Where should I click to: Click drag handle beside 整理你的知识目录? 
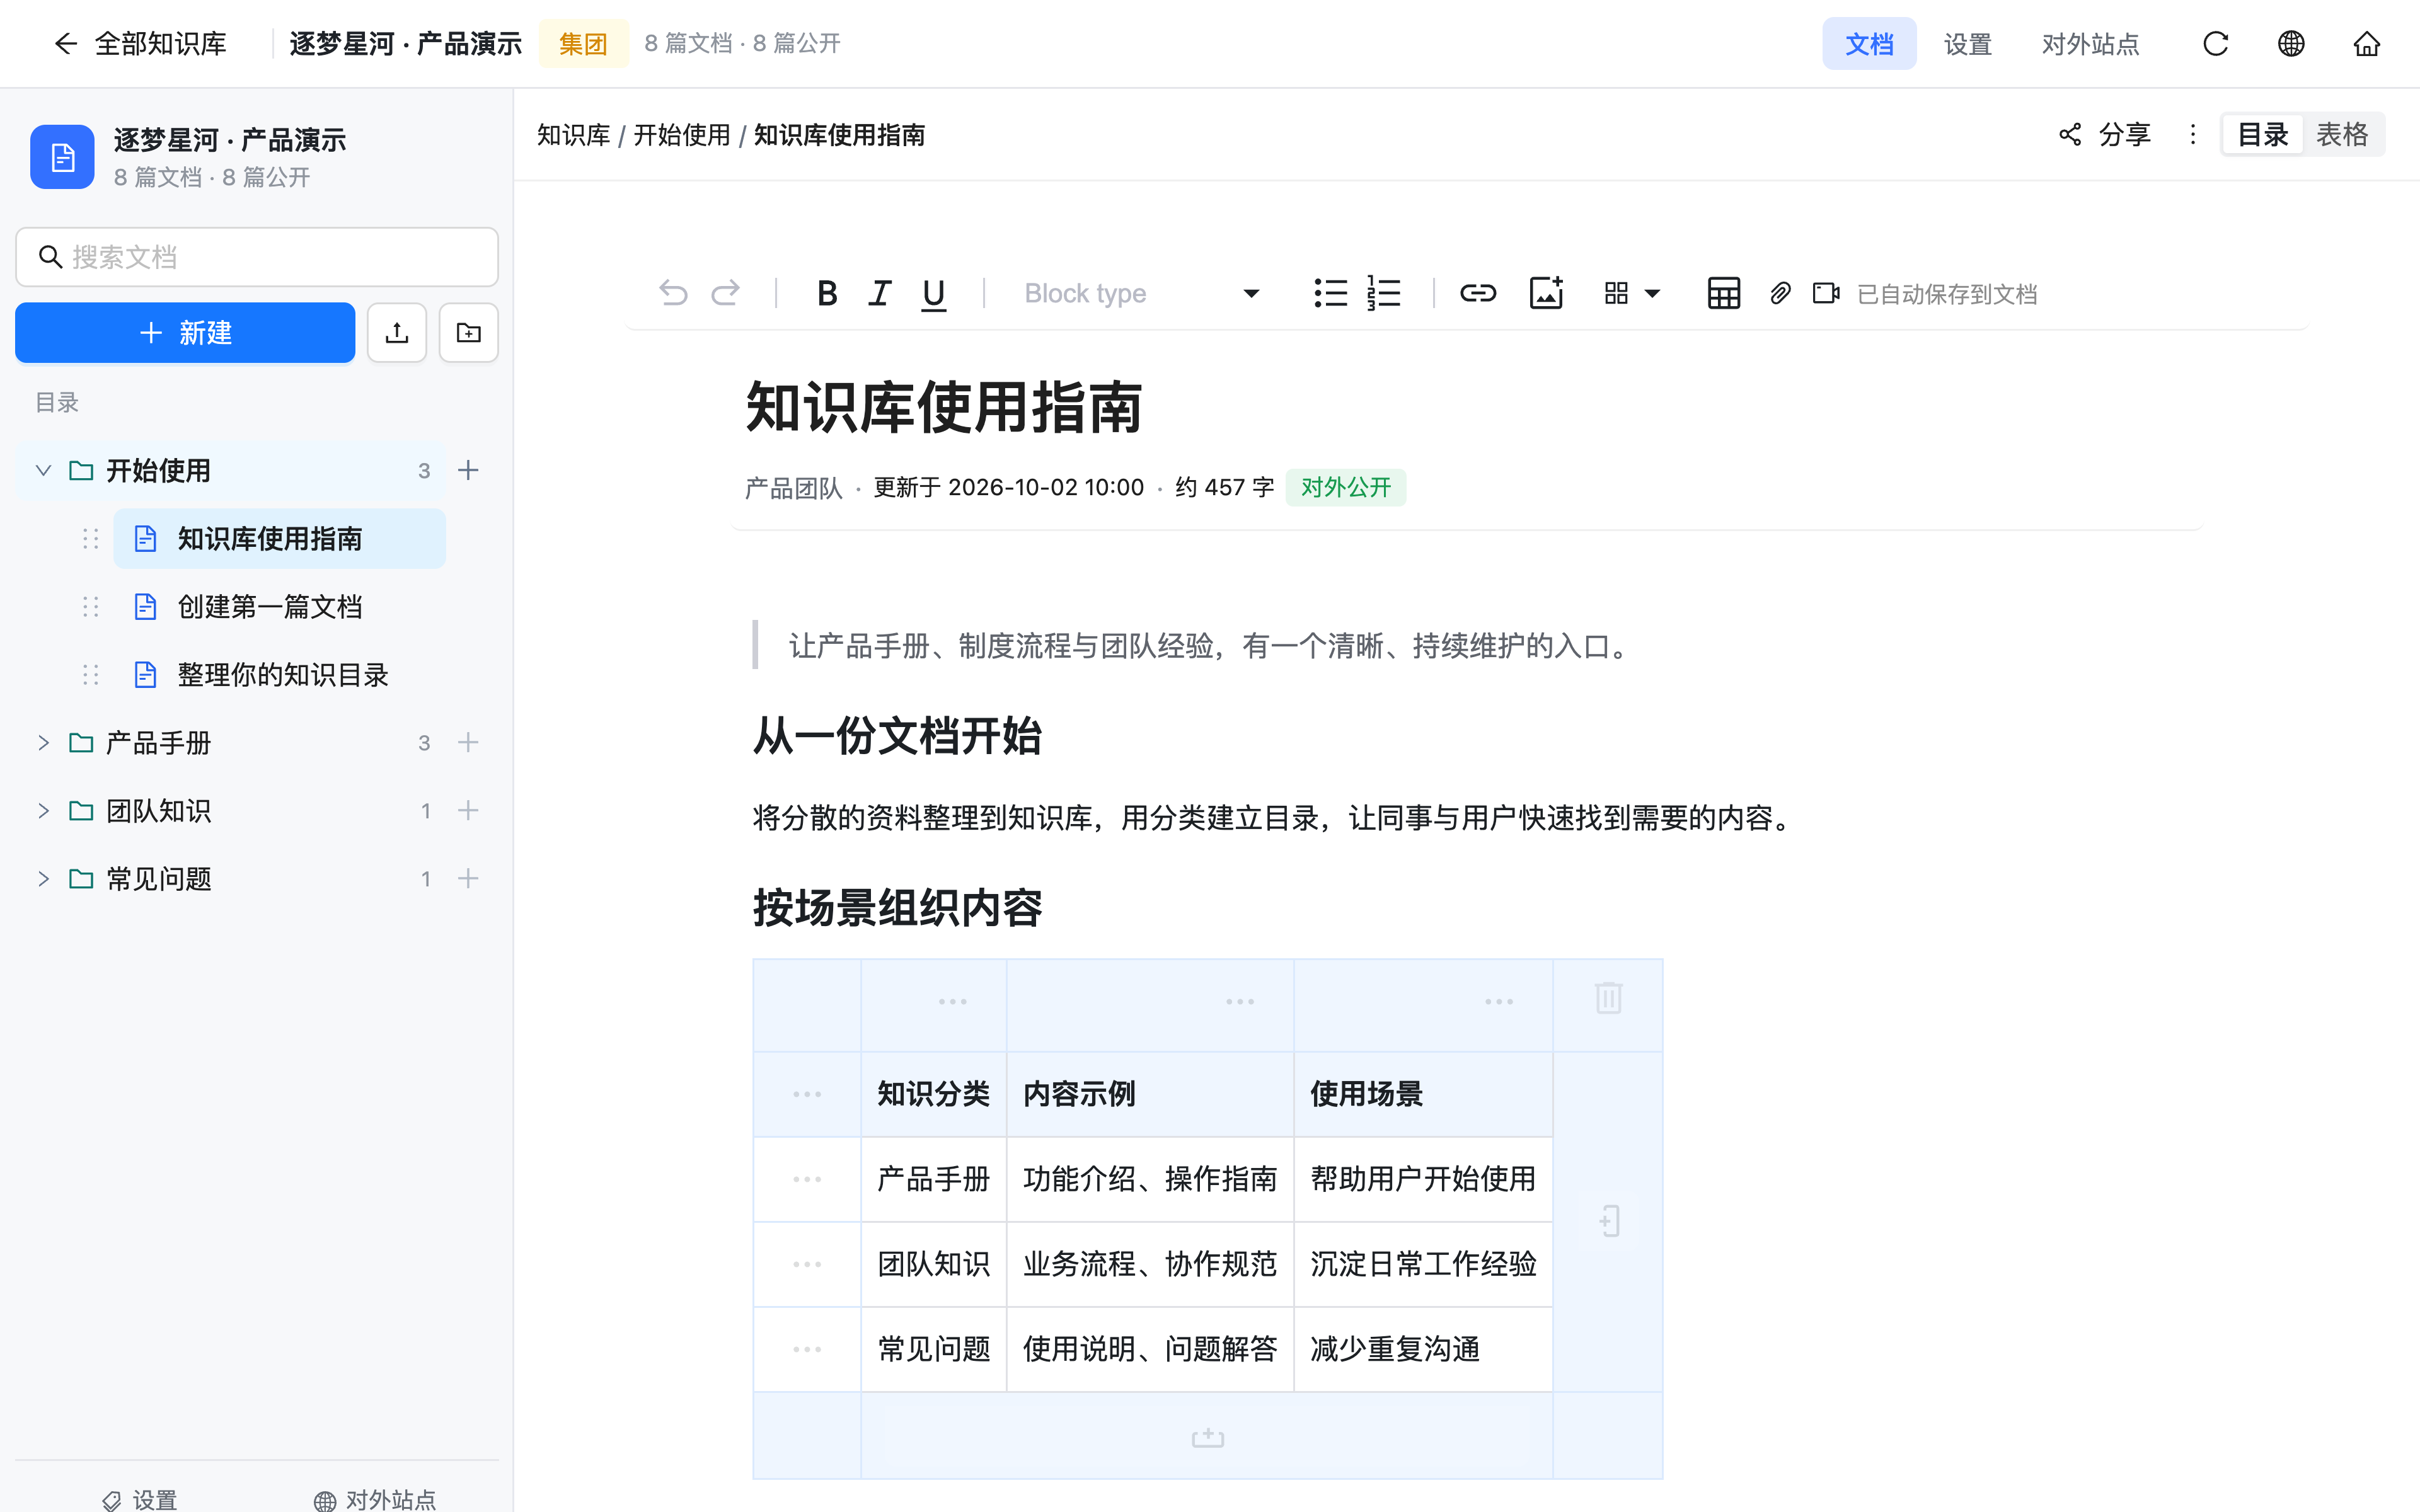[x=90, y=674]
